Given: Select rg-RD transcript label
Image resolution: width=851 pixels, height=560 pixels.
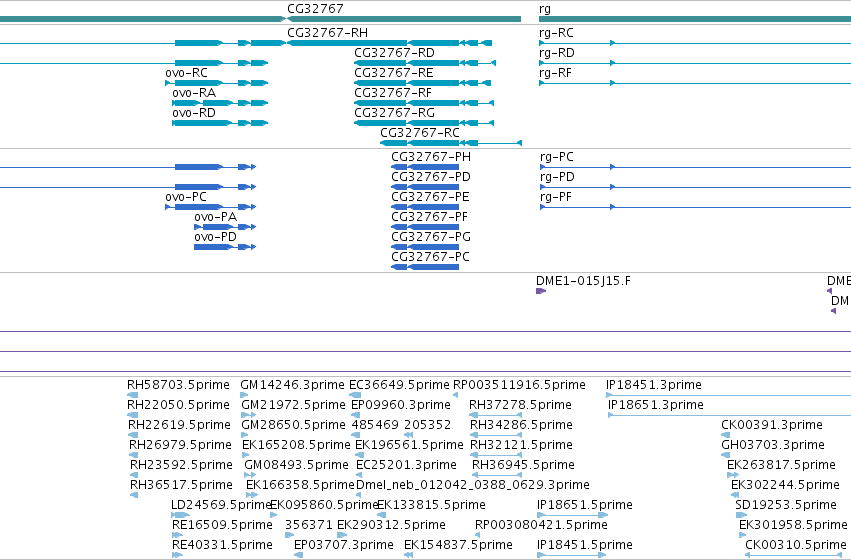Looking at the screenshot, I should [557, 53].
